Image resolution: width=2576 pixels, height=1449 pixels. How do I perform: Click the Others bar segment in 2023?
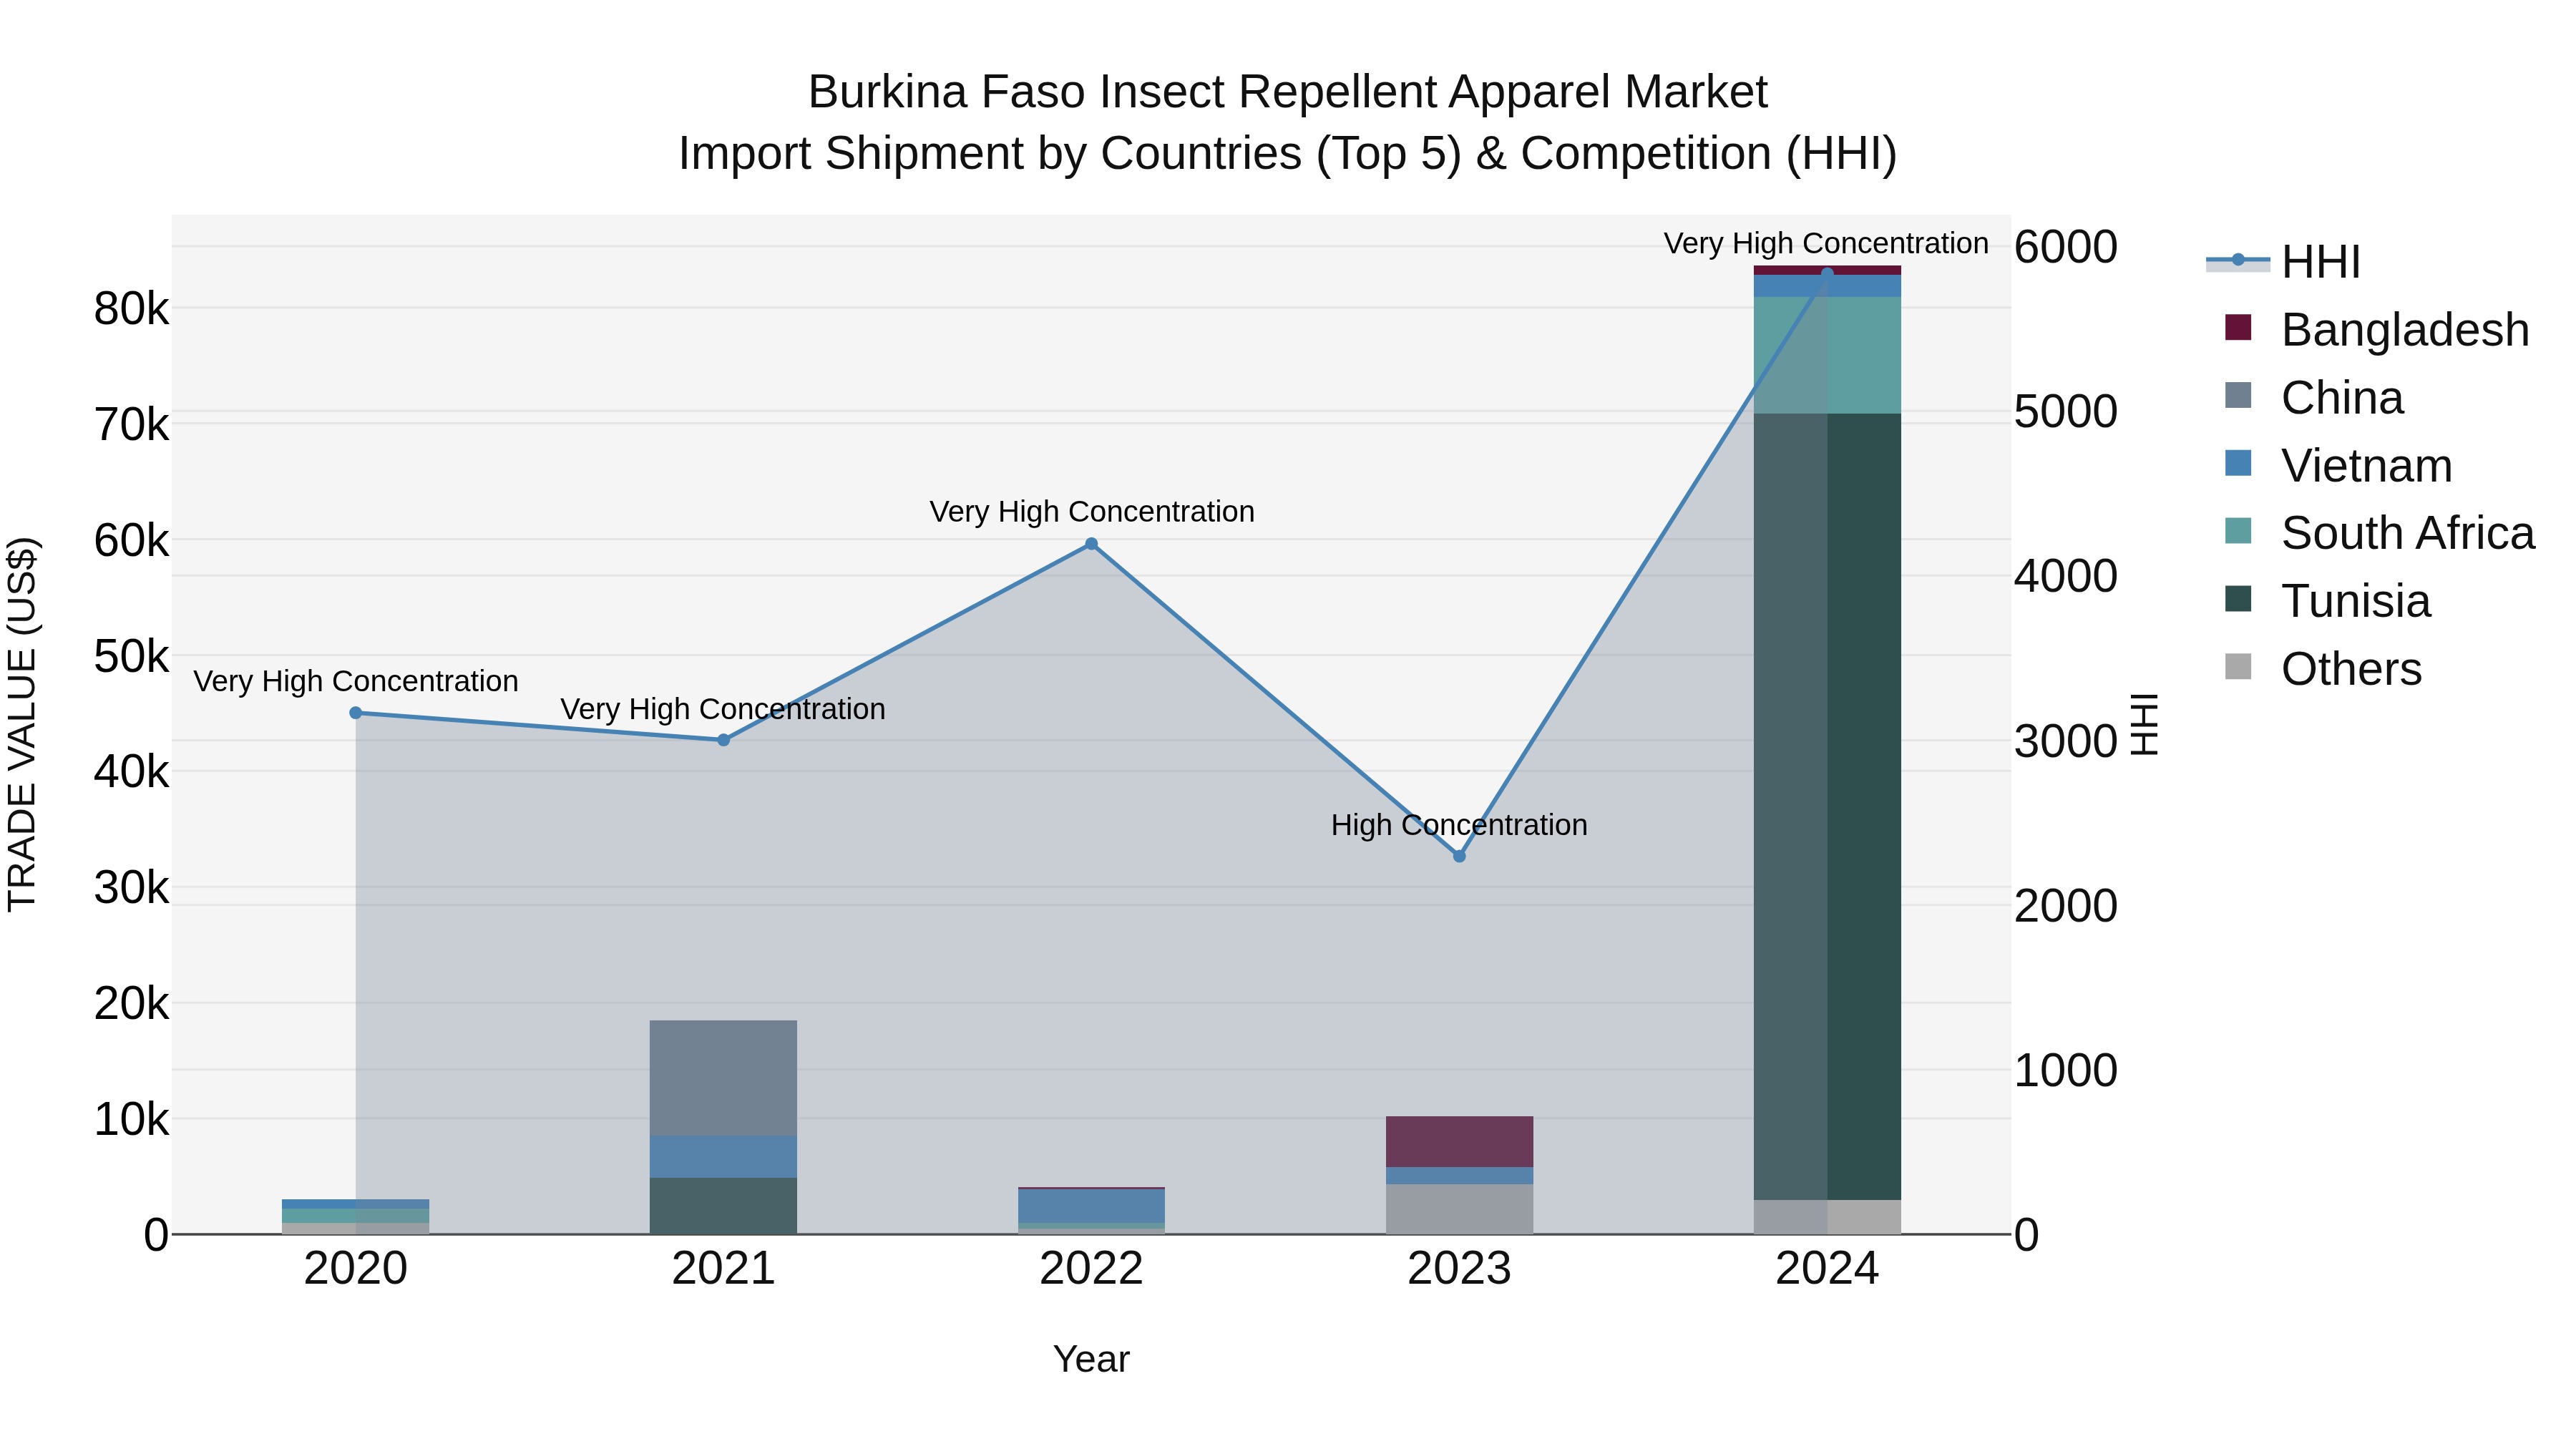pyautogui.click(x=1459, y=1209)
